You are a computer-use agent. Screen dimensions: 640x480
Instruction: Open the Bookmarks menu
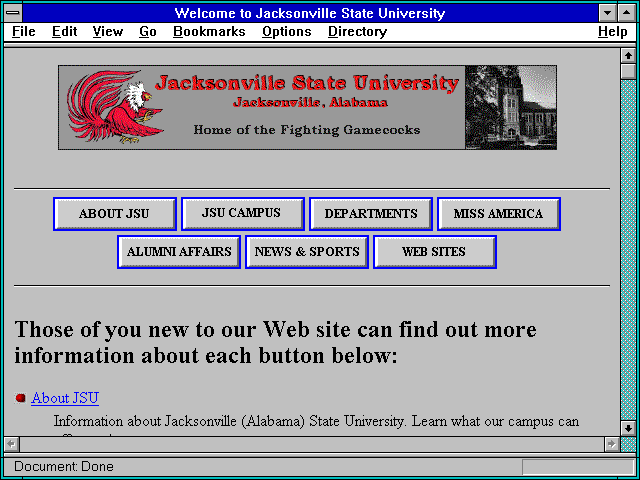pyautogui.click(x=209, y=31)
